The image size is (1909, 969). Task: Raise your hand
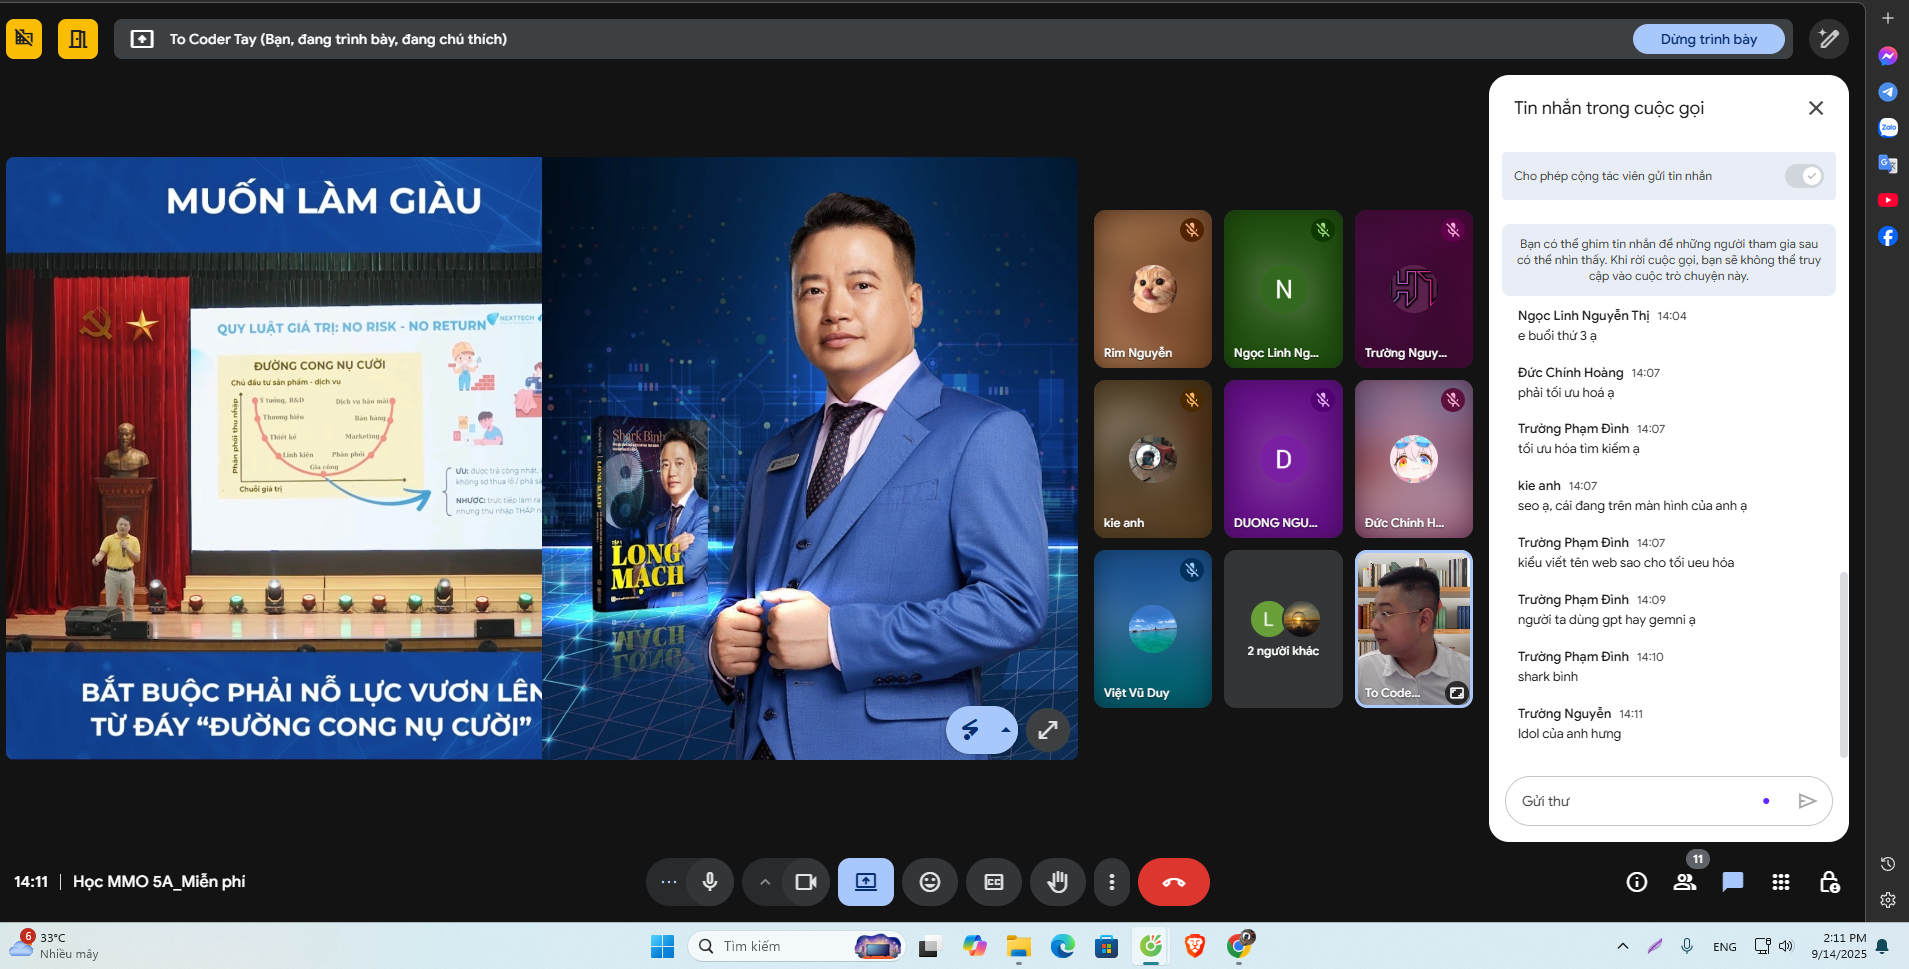coord(1058,882)
